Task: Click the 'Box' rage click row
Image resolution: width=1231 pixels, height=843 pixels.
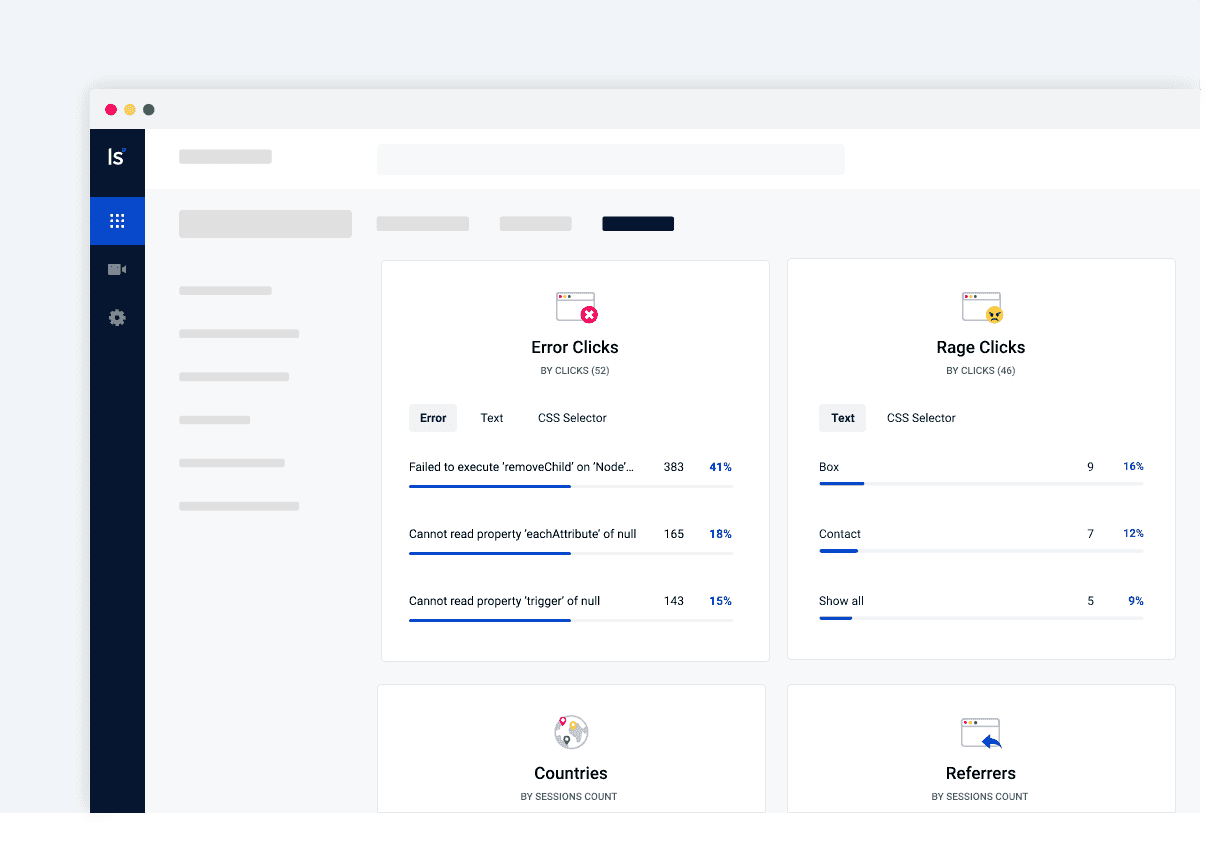Action: [981, 474]
